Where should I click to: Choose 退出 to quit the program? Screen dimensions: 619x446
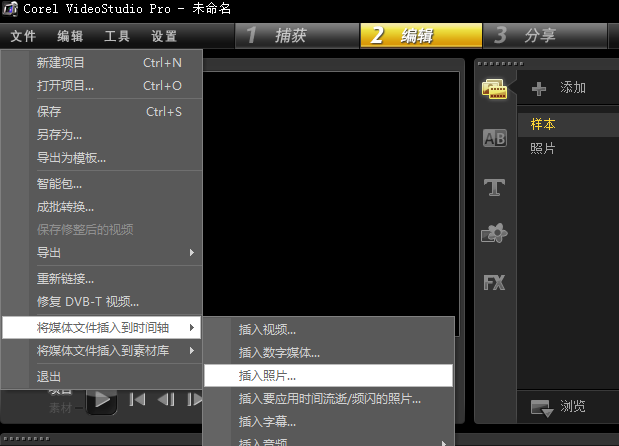tap(102, 377)
